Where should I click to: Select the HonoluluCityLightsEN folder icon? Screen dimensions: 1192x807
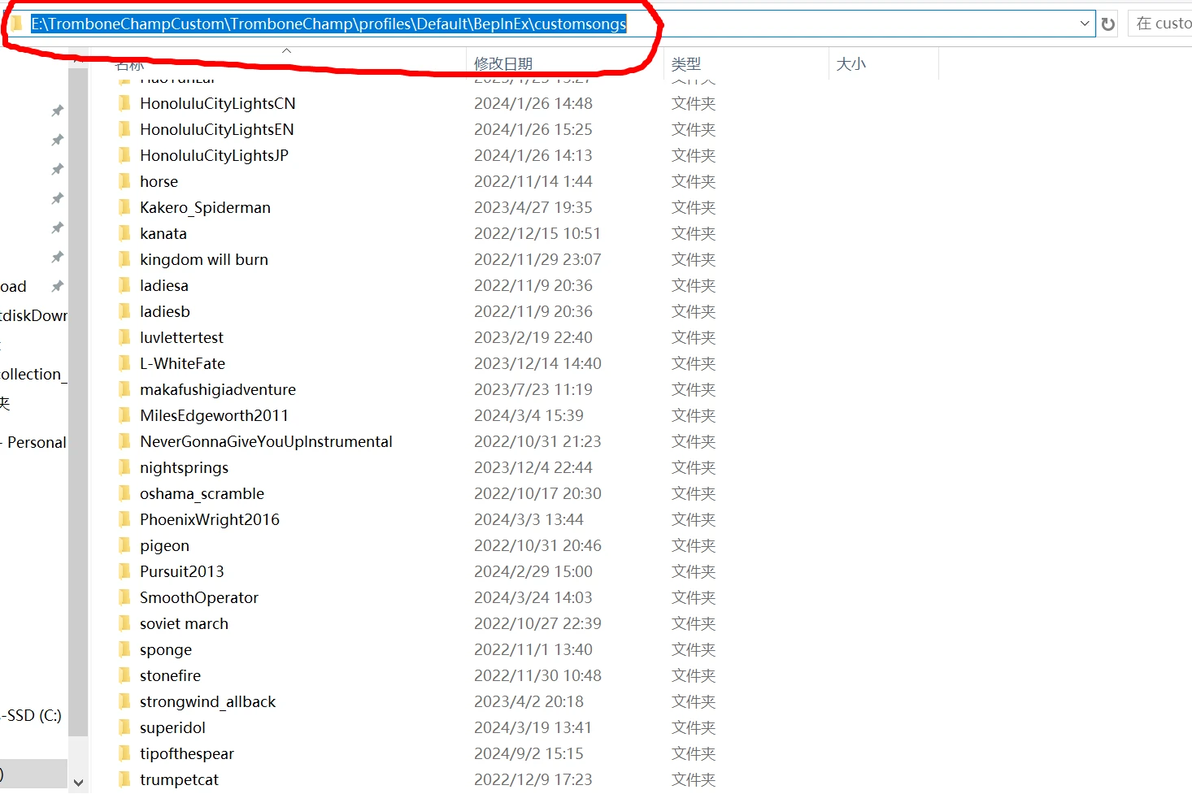125,129
